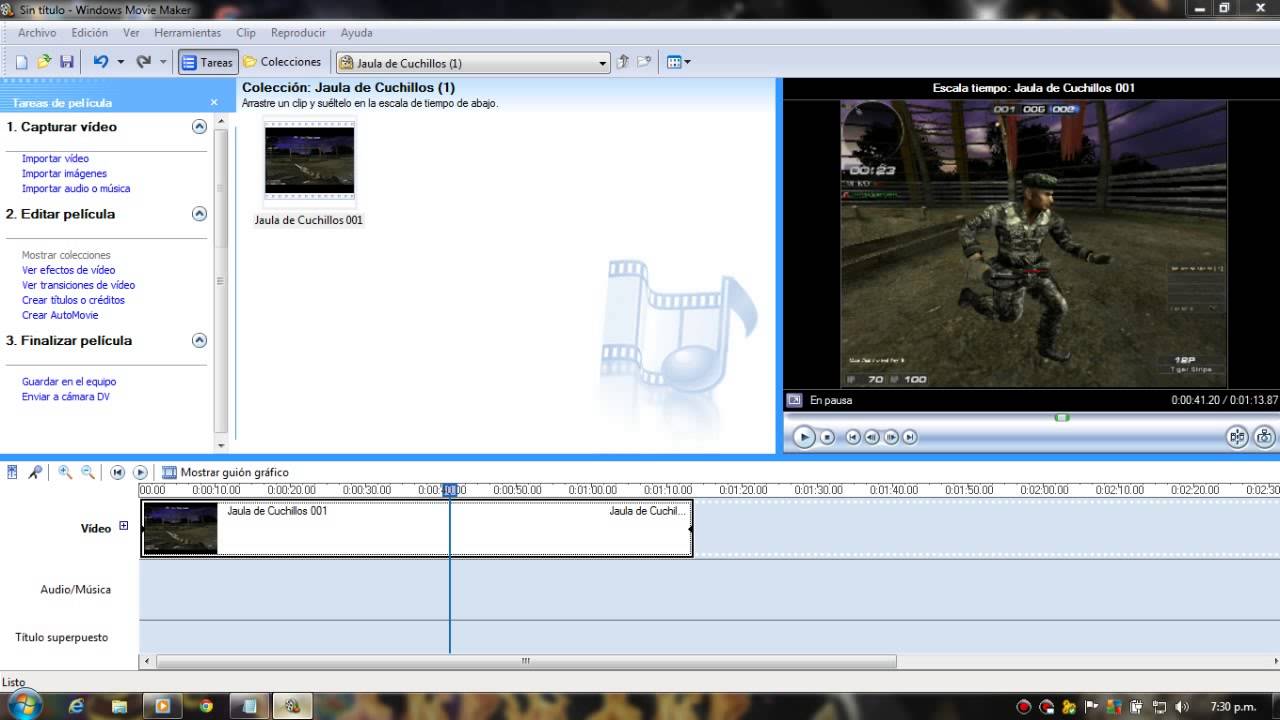This screenshot has height=720, width=1280.
Task: Click the Split Clip icon
Action: (1238, 437)
